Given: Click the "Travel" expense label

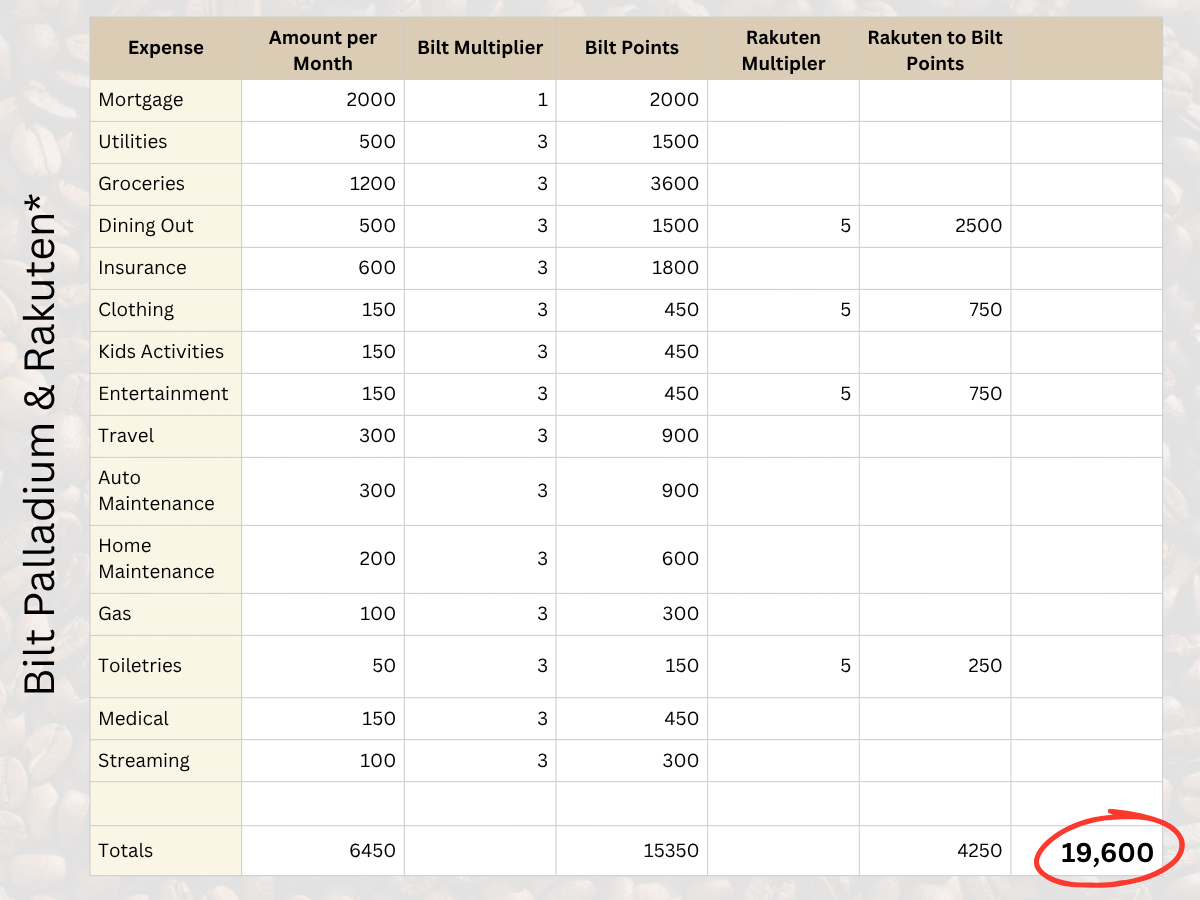Looking at the screenshot, I should click(126, 436).
